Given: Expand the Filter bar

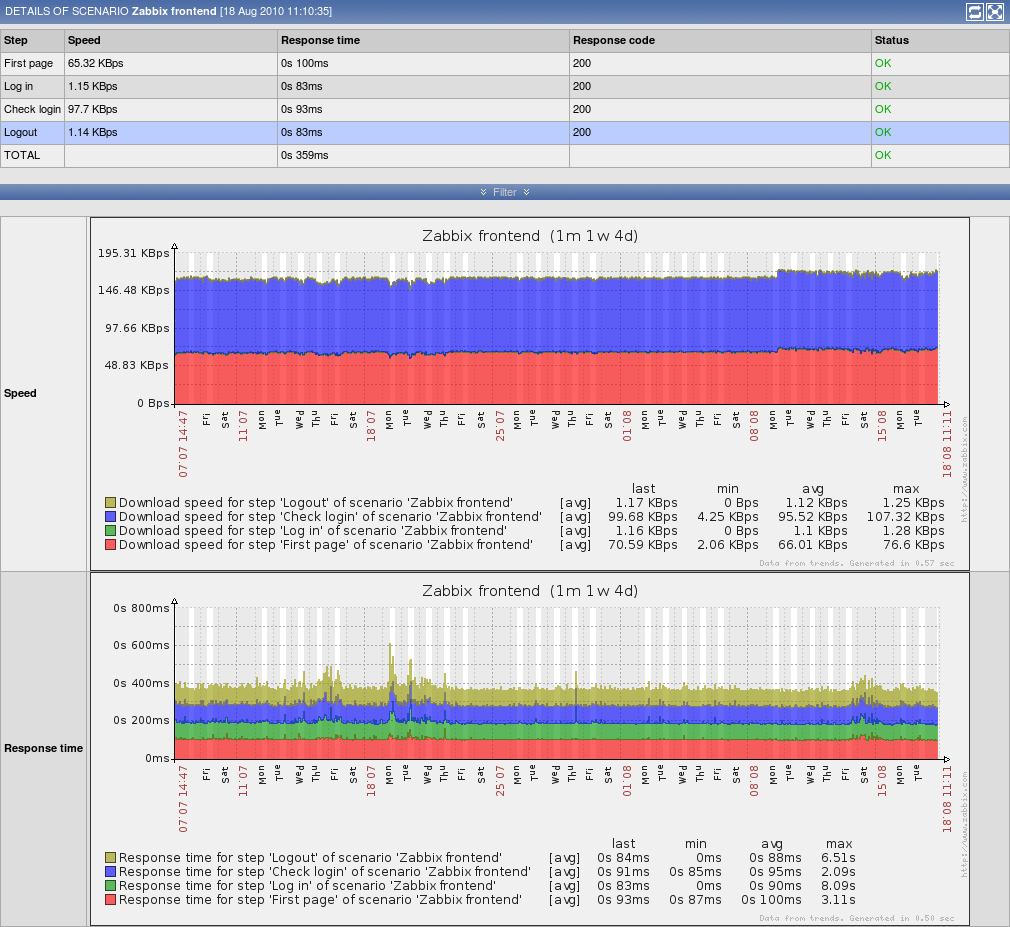Looking at the screenshot, I should click(505, 192).
